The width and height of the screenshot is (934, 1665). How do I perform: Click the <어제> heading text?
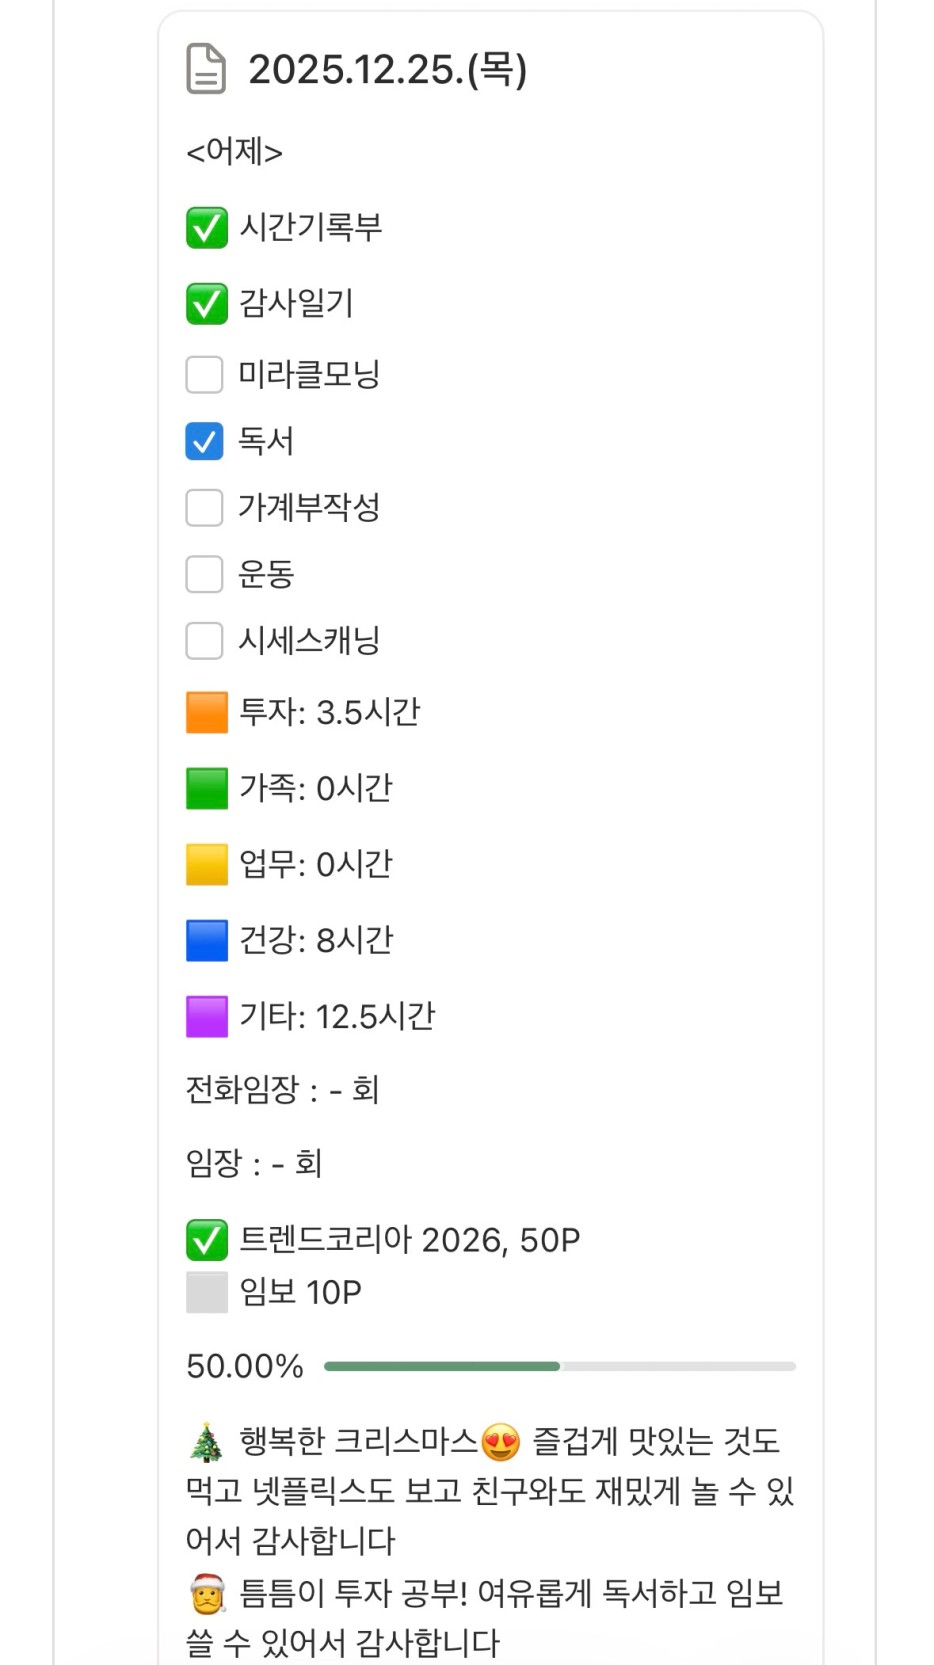[234, 152]
